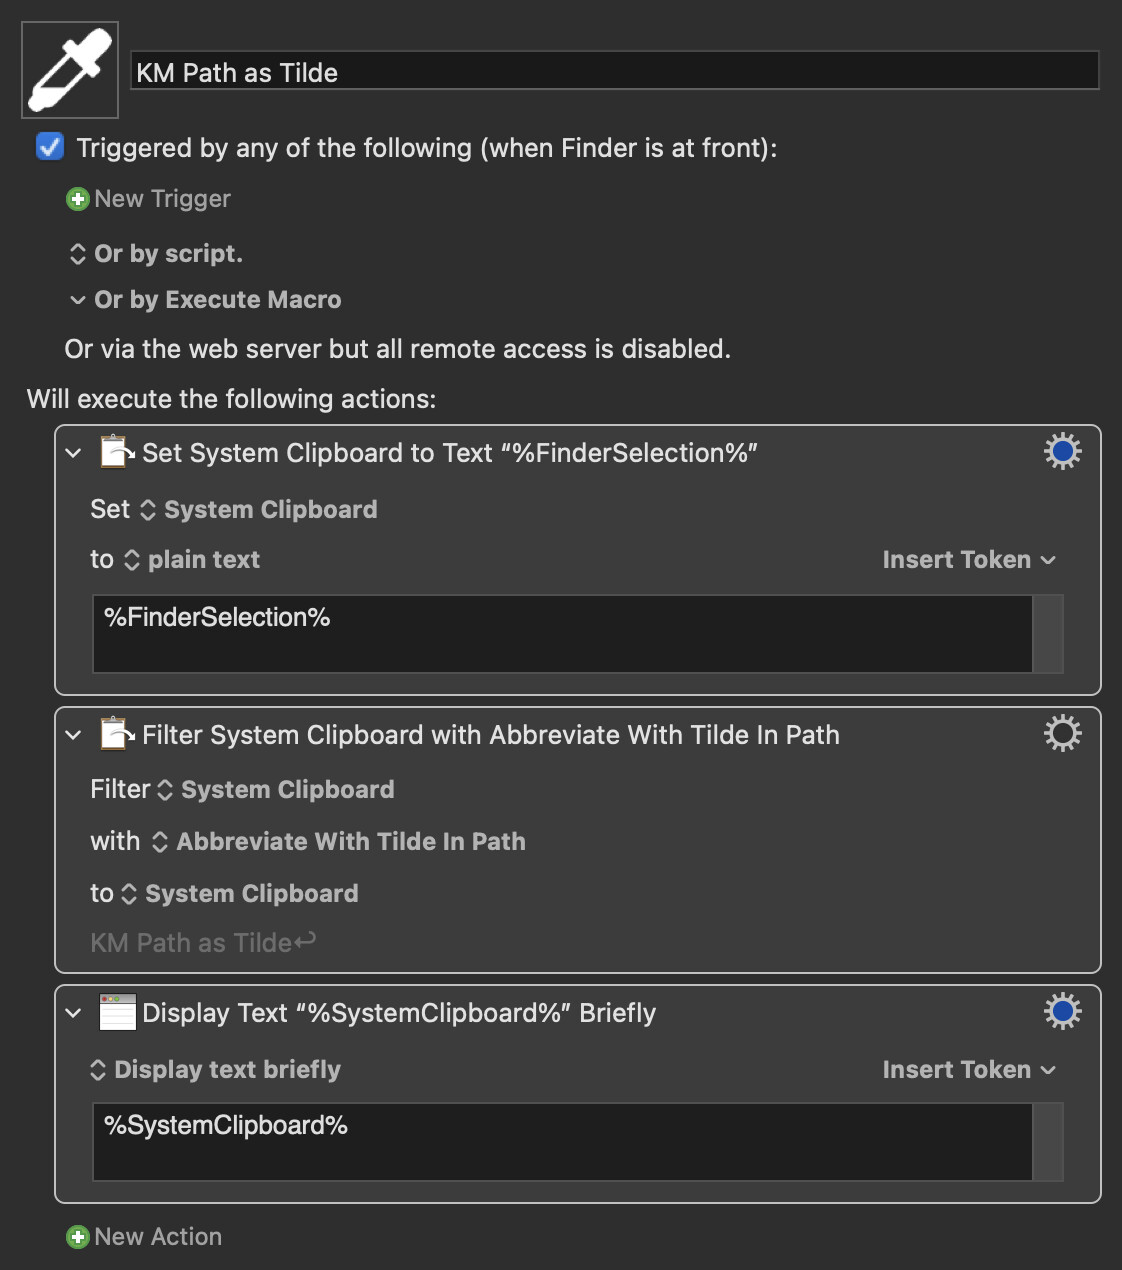
Task: Open gear menu for Filter System Clipboard action
Action: (x=1062, y=734)
